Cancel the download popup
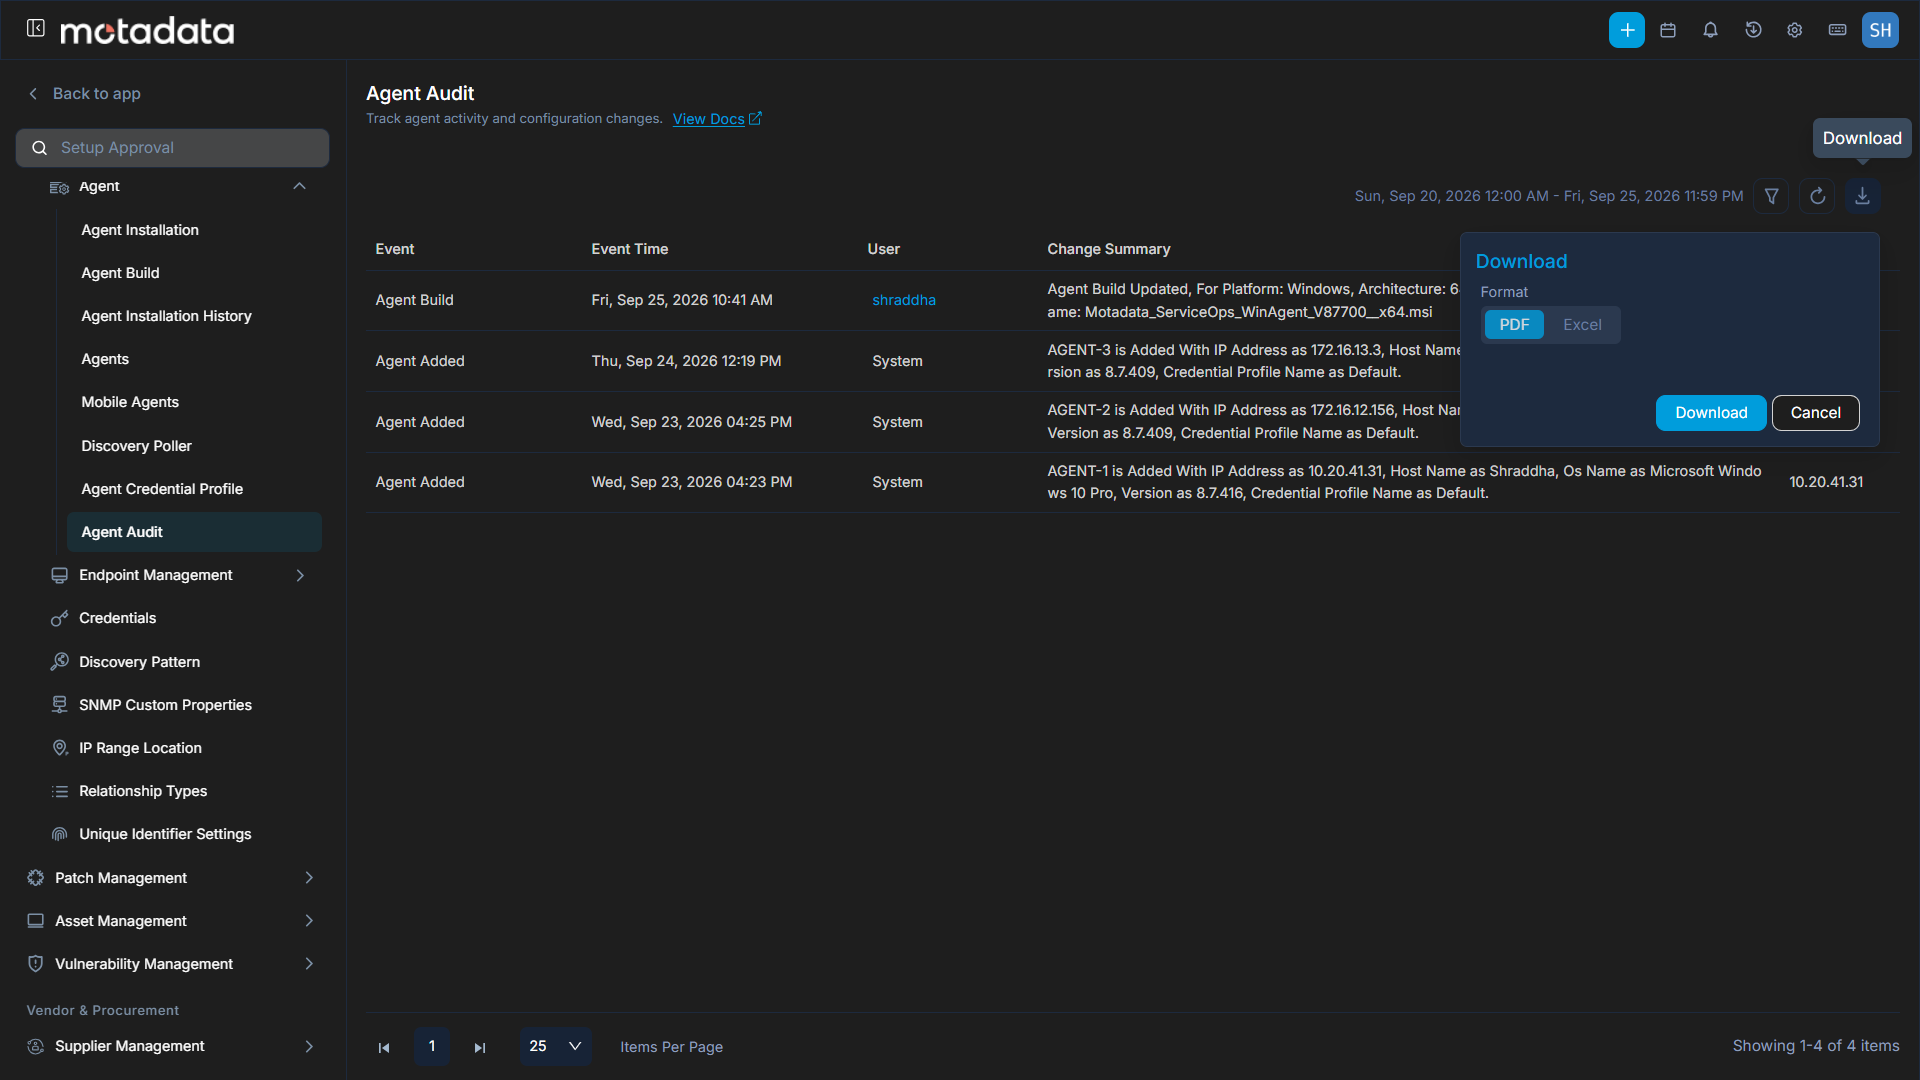Screen dimensions: 1920x1080 pos(1815,413)
